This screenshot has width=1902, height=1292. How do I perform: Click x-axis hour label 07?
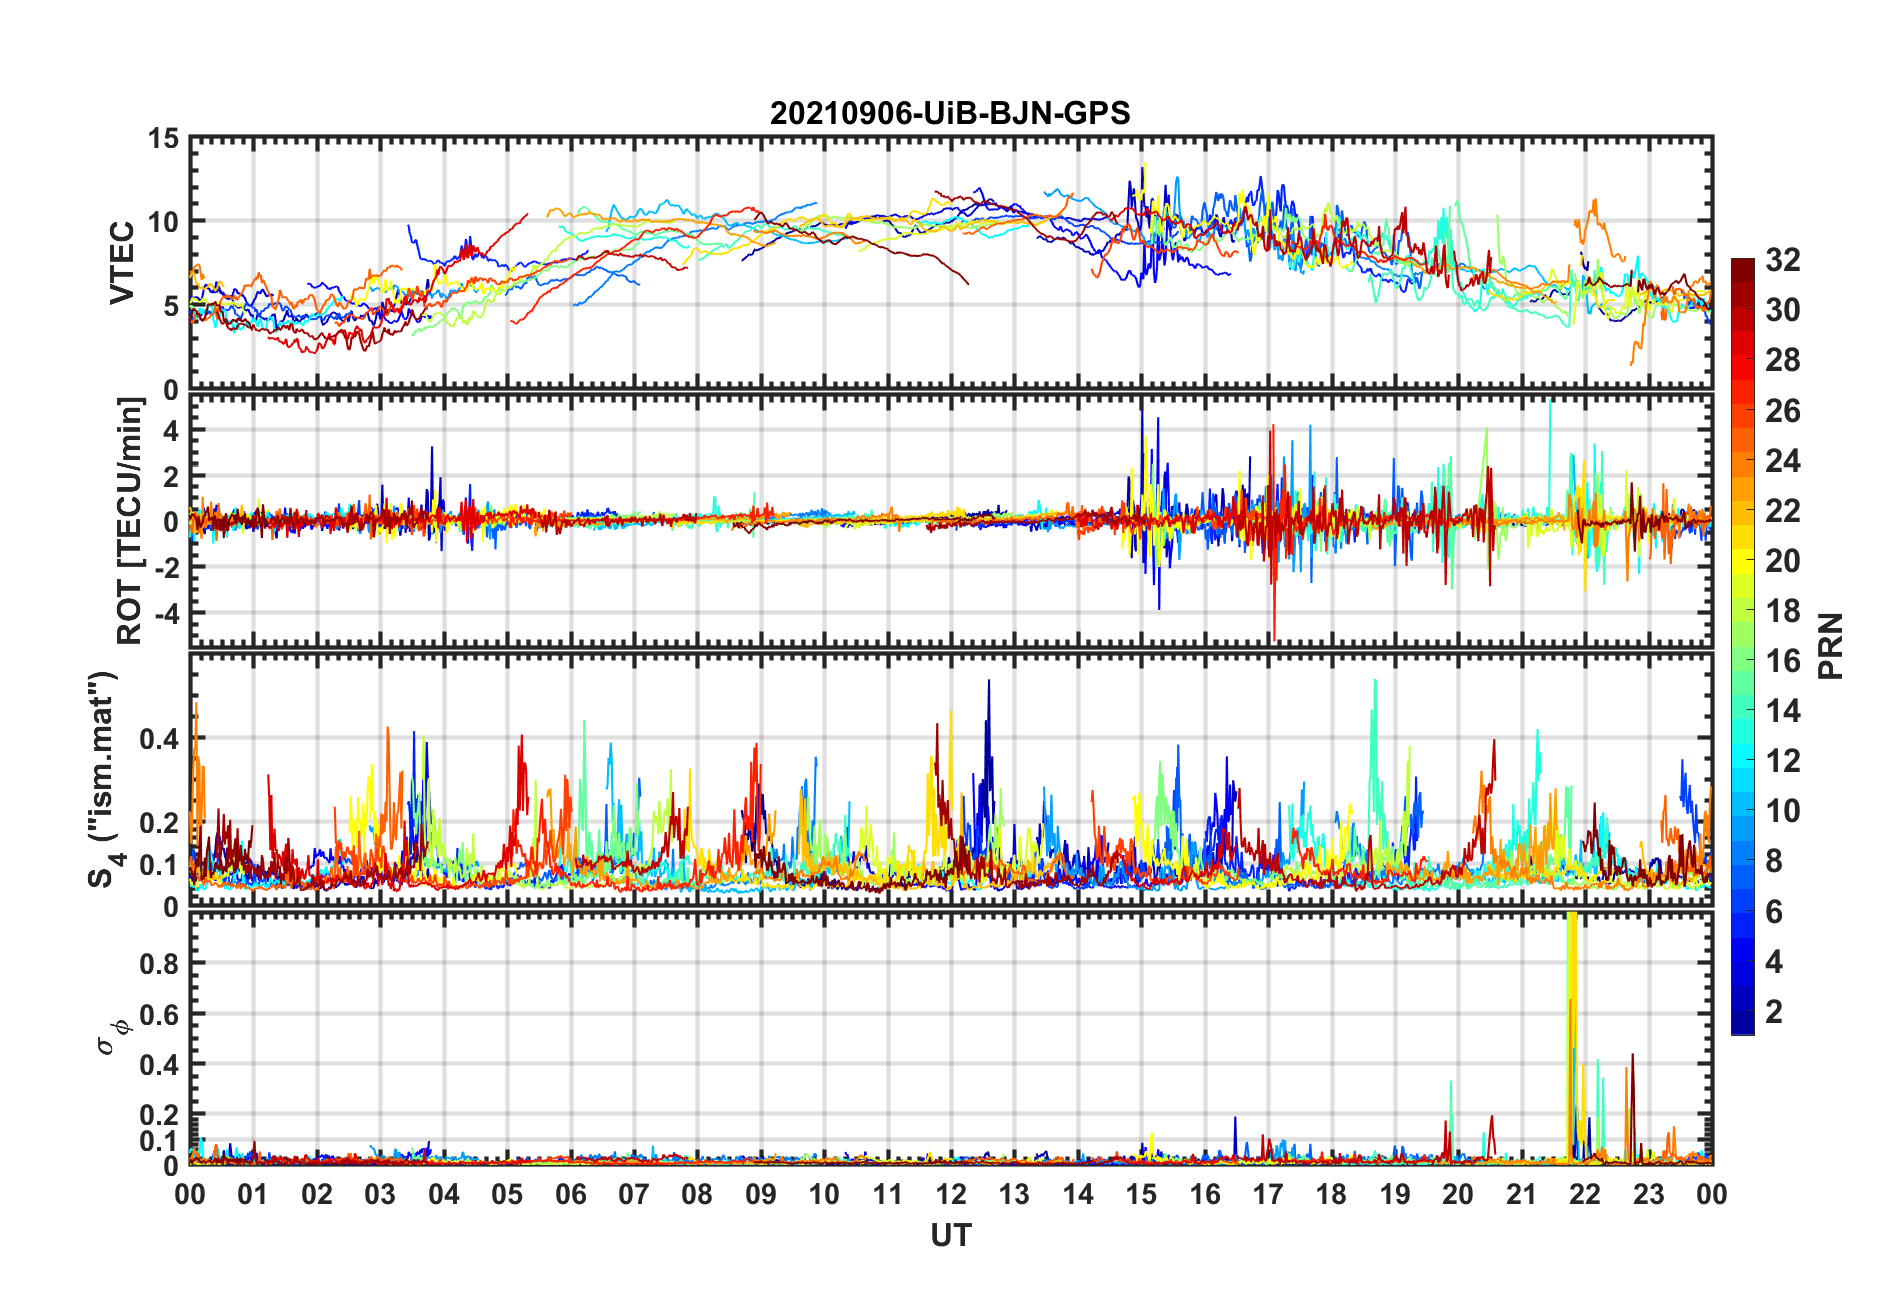[634, 1194]
